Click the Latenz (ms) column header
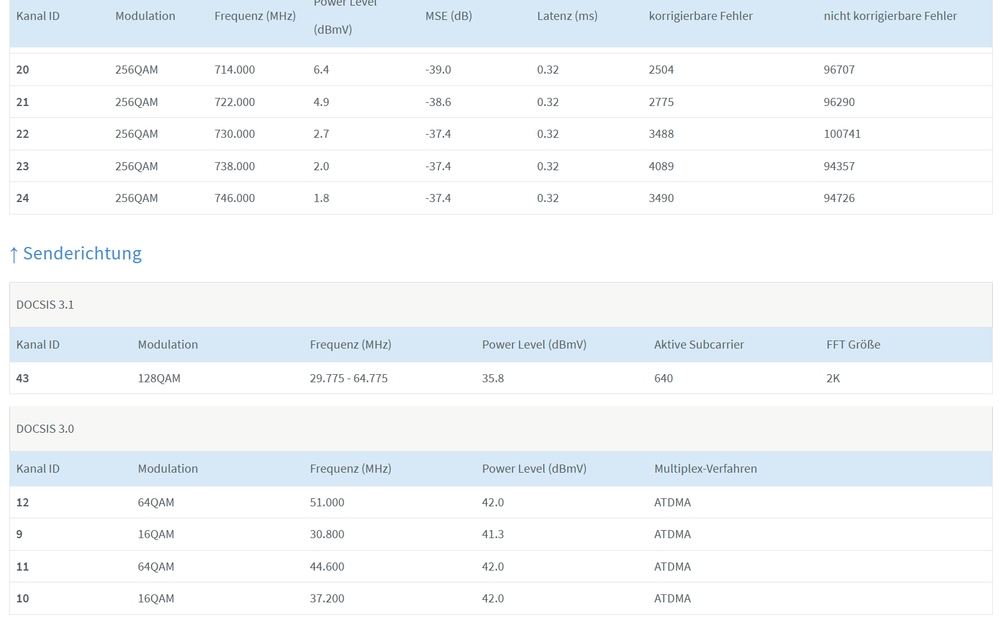 567,16
